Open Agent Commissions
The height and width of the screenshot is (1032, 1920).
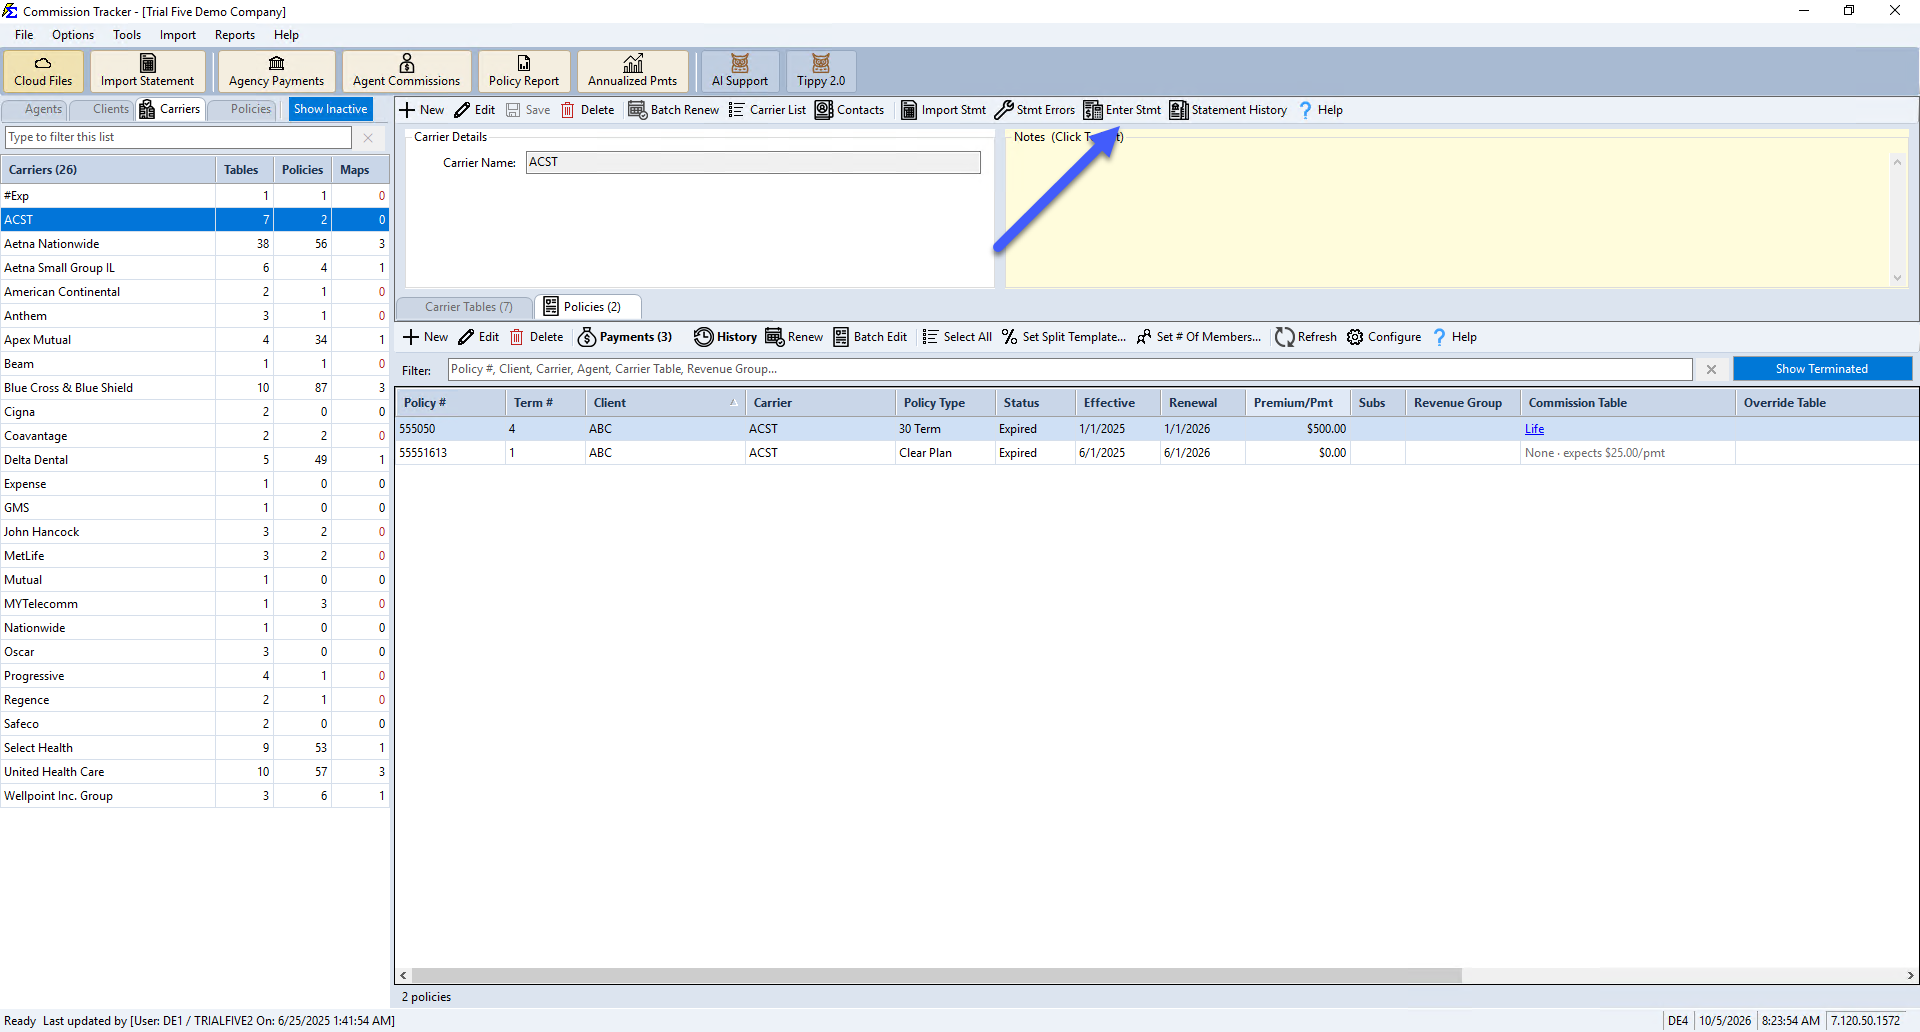tap(406, 71)
